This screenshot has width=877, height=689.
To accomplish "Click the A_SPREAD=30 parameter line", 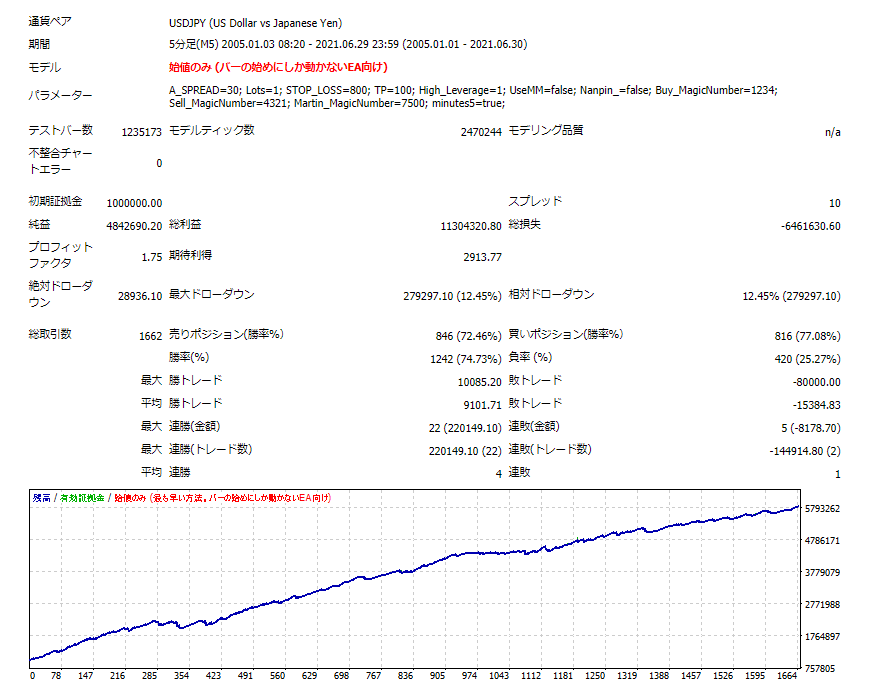I will (473, 90).
